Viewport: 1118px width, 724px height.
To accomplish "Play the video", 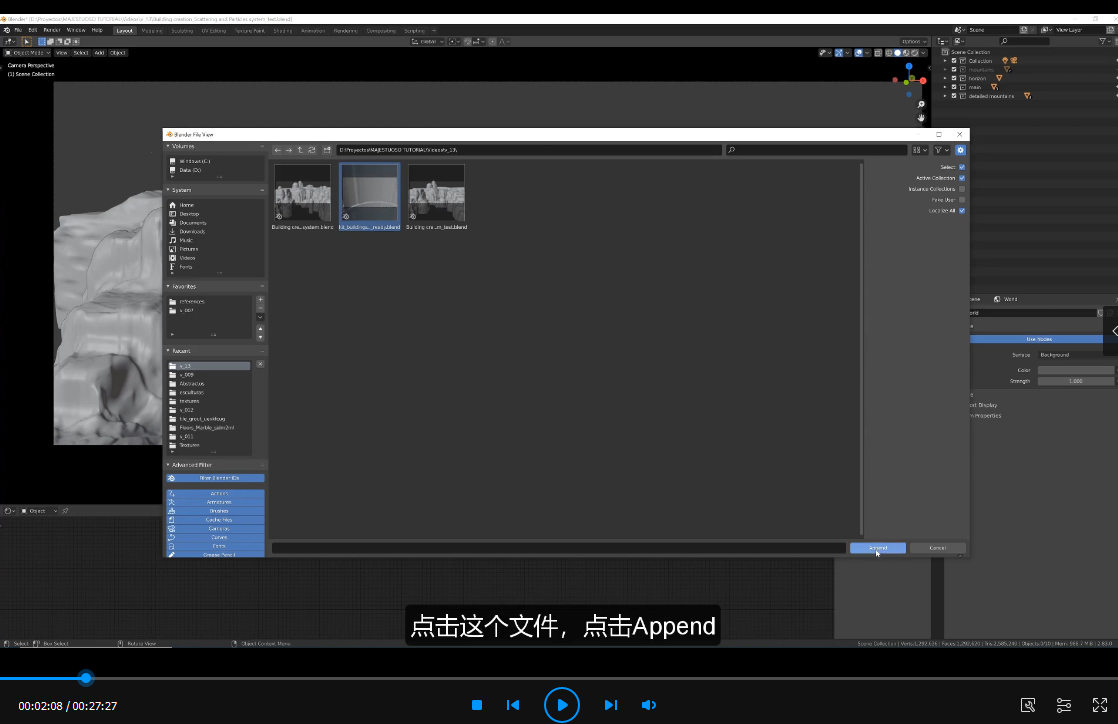I will coord(562,705).
